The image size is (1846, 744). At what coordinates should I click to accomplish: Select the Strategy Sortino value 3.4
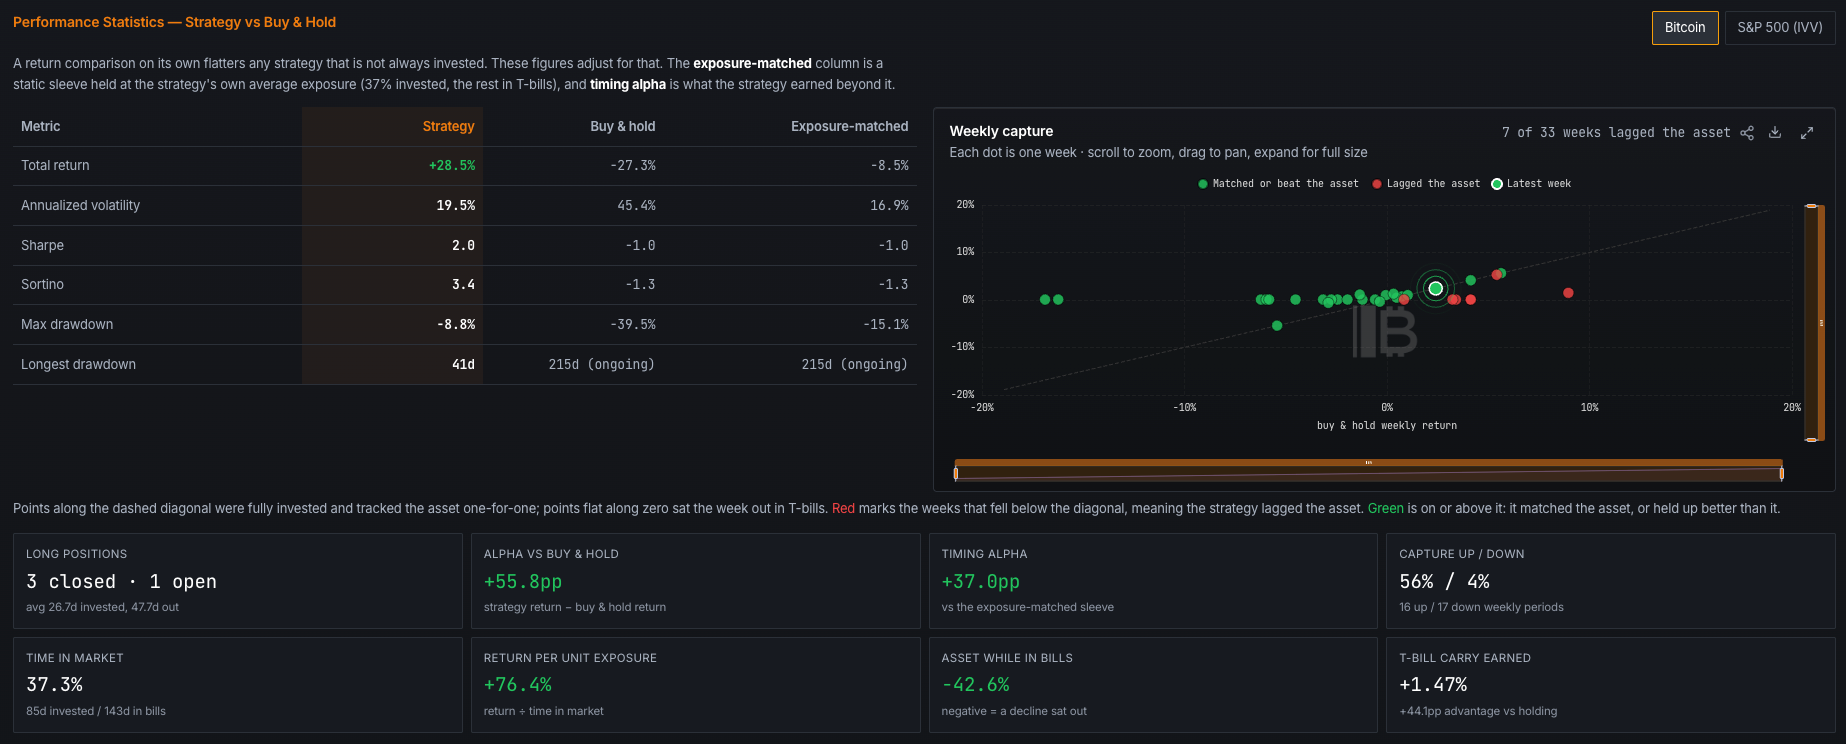coord(464,285)
